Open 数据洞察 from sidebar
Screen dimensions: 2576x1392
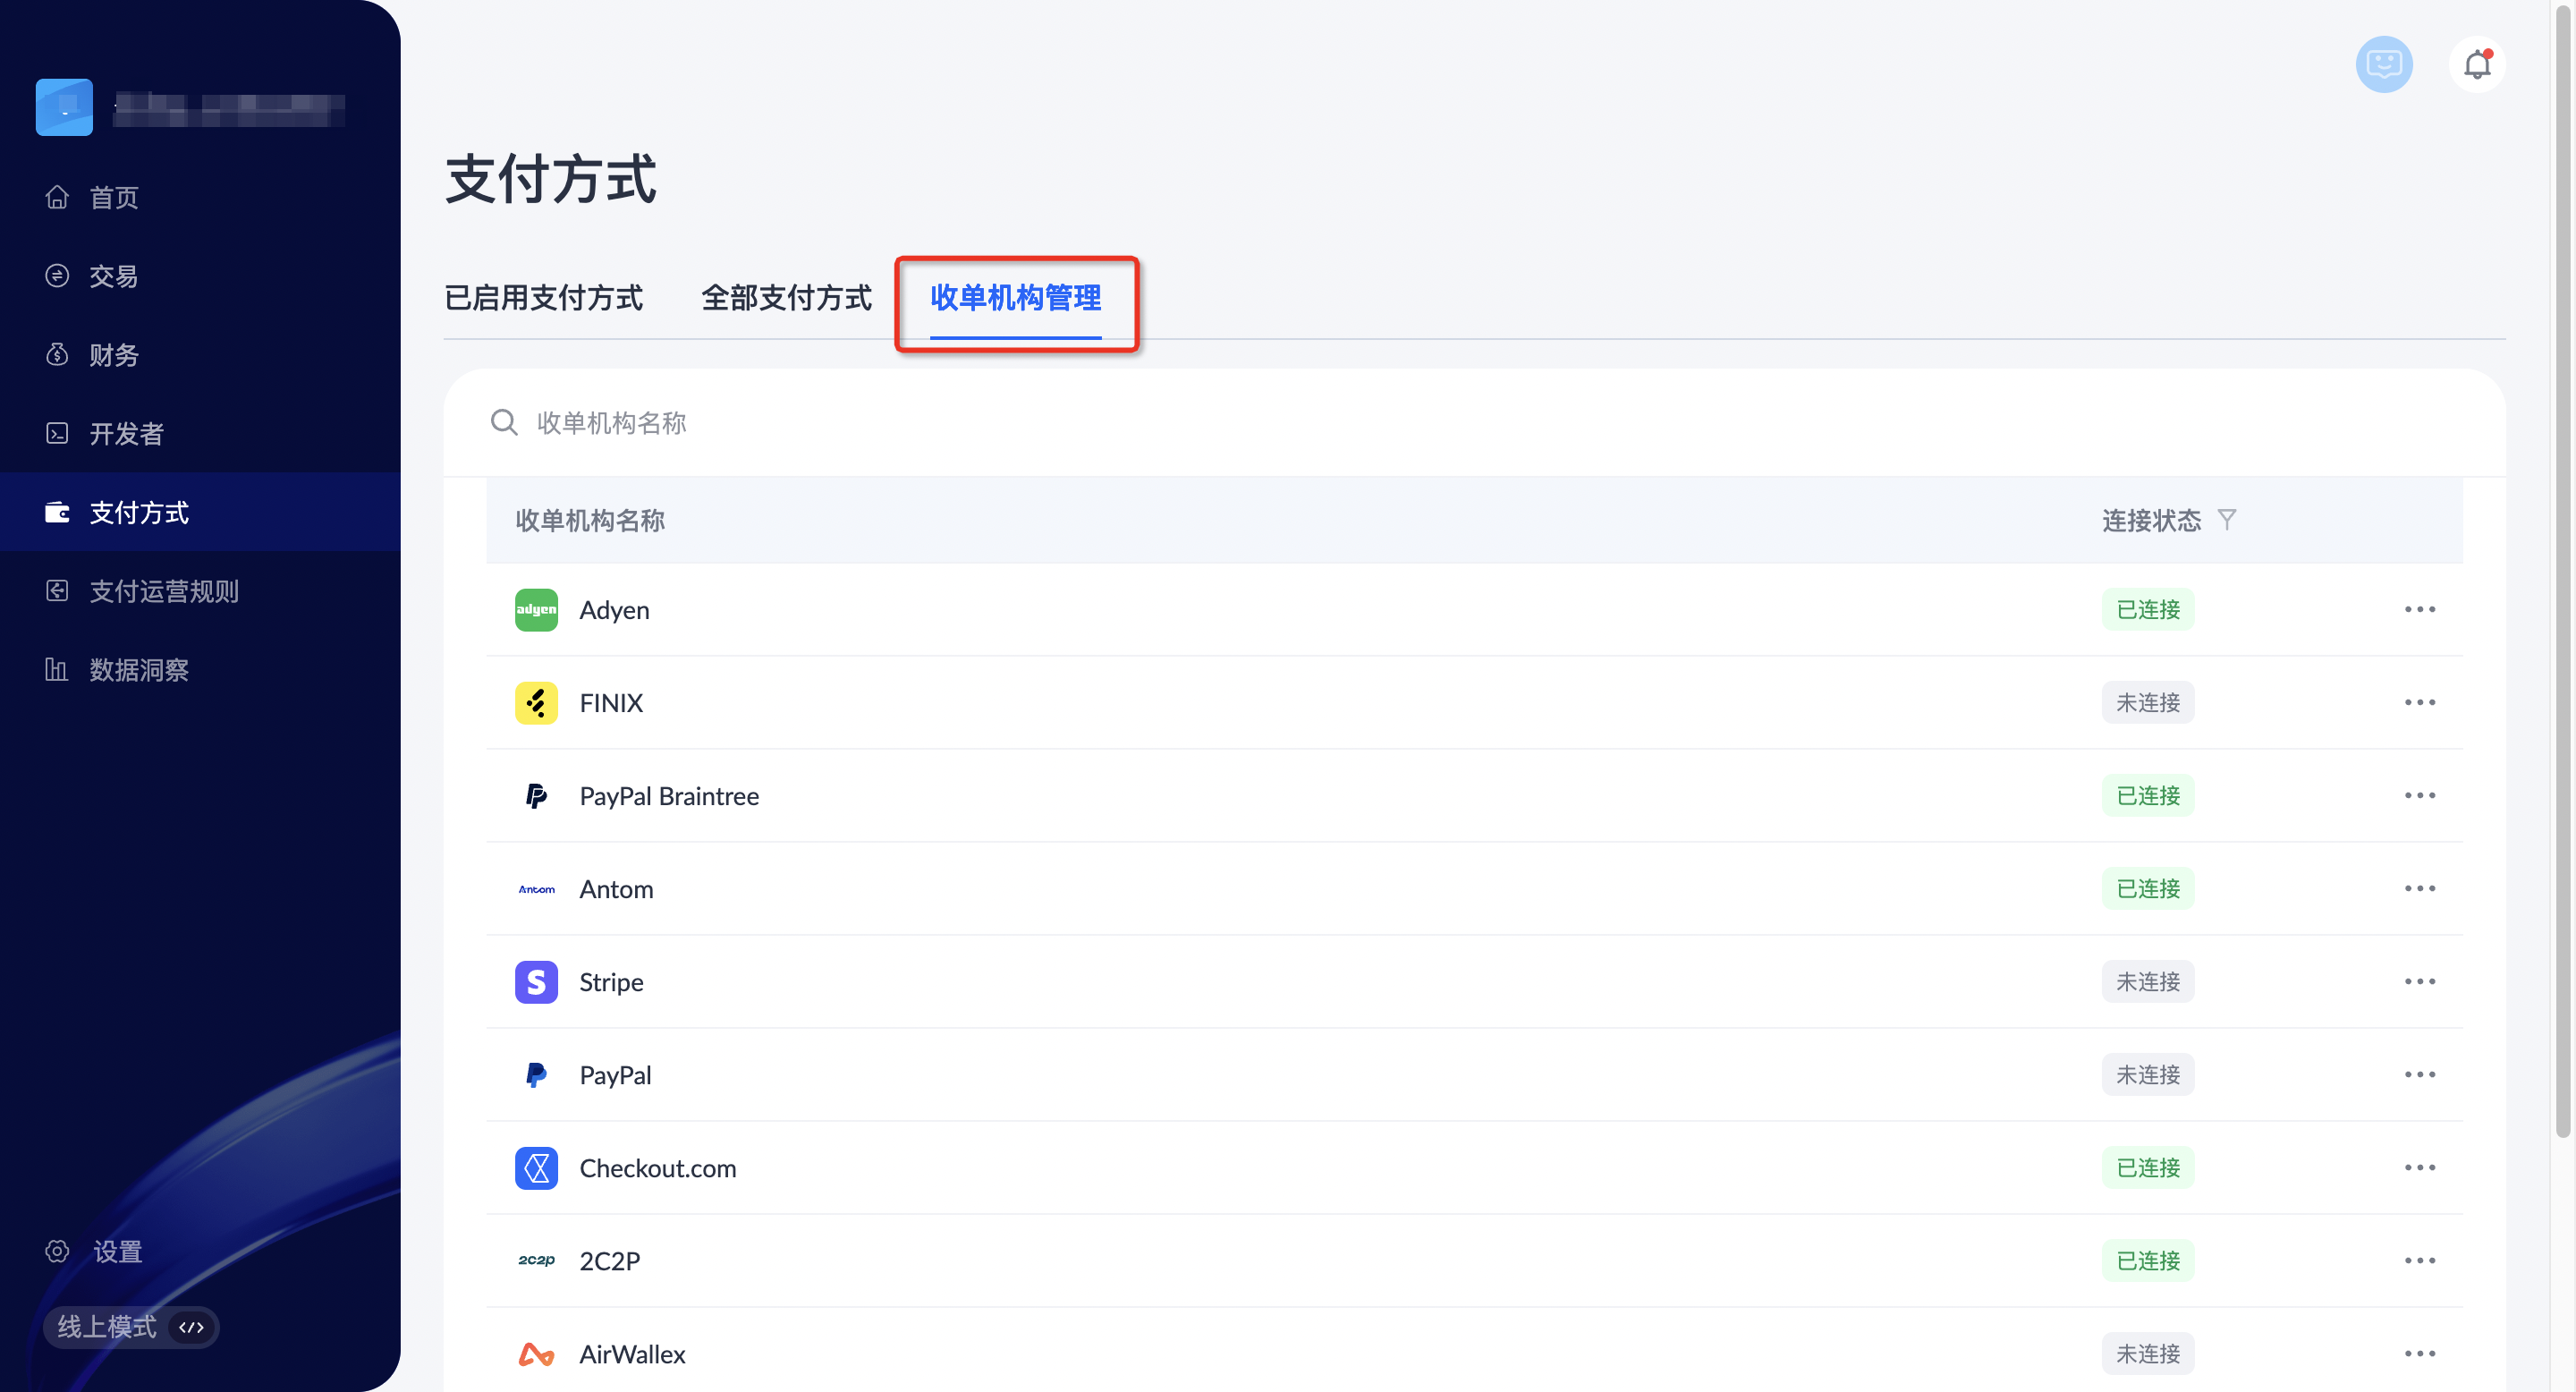138,670
